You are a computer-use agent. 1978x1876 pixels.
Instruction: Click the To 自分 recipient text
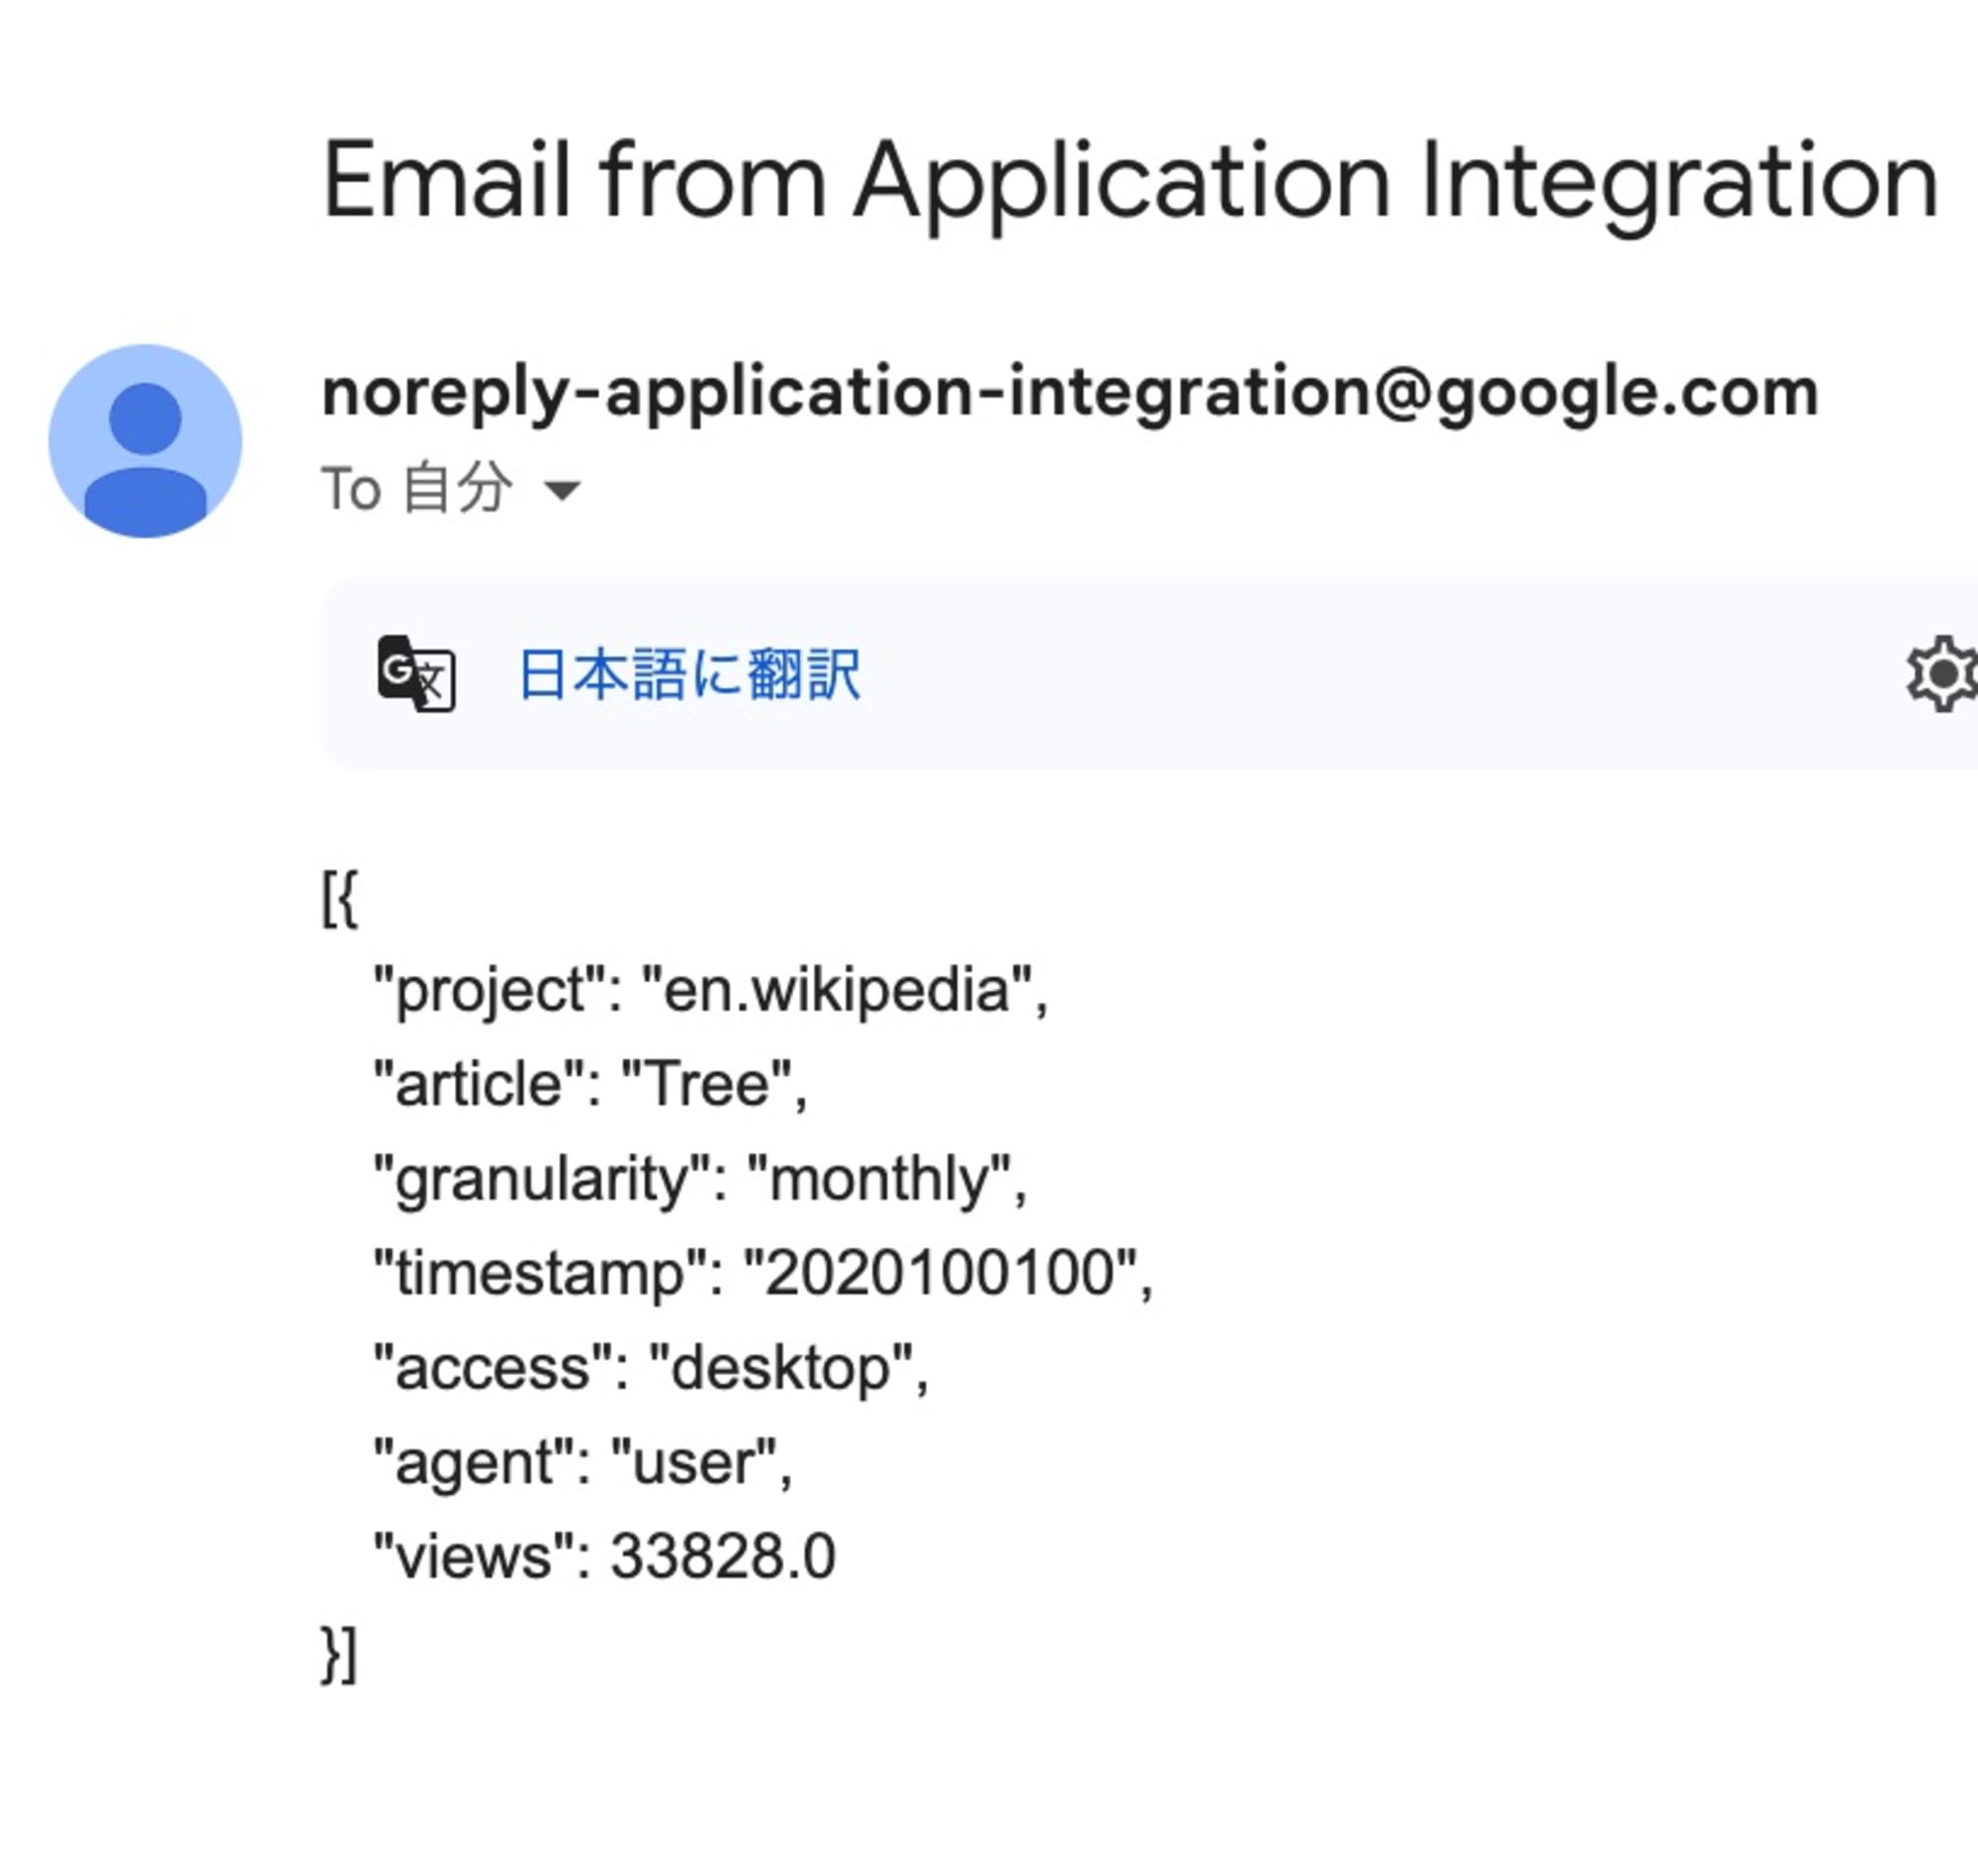(x=417, y=489)
